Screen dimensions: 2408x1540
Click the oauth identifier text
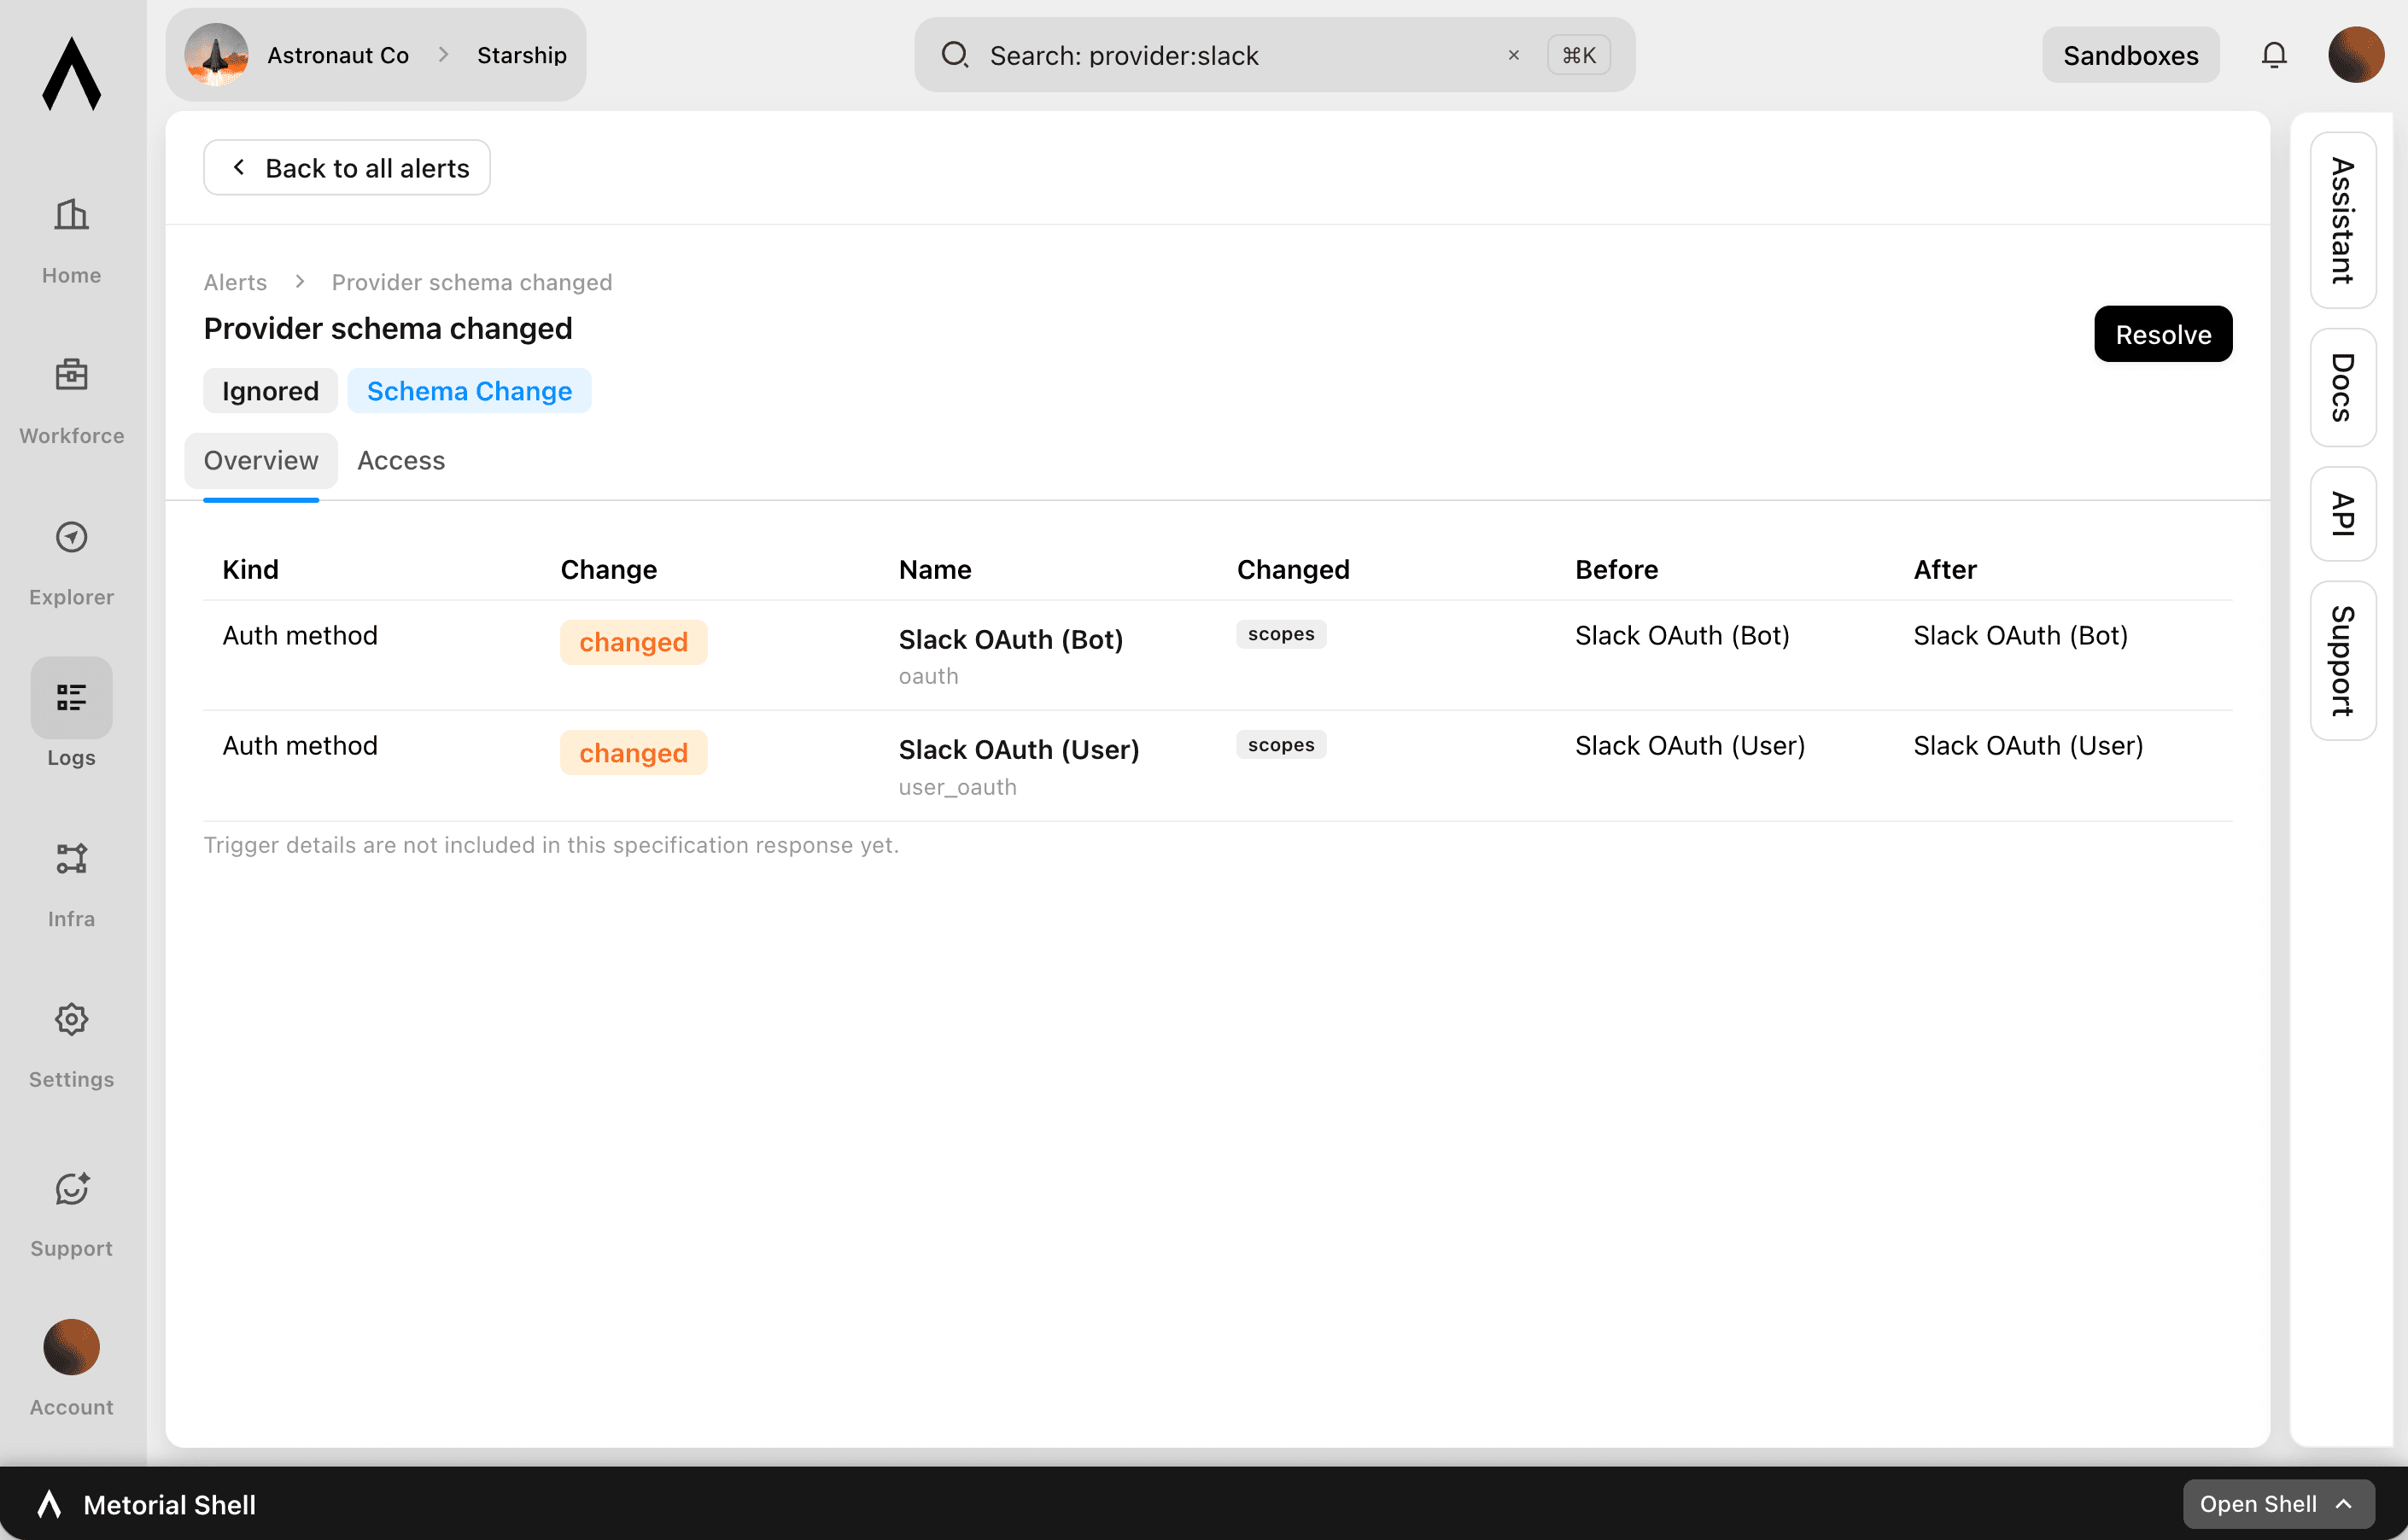pos(928,676)
